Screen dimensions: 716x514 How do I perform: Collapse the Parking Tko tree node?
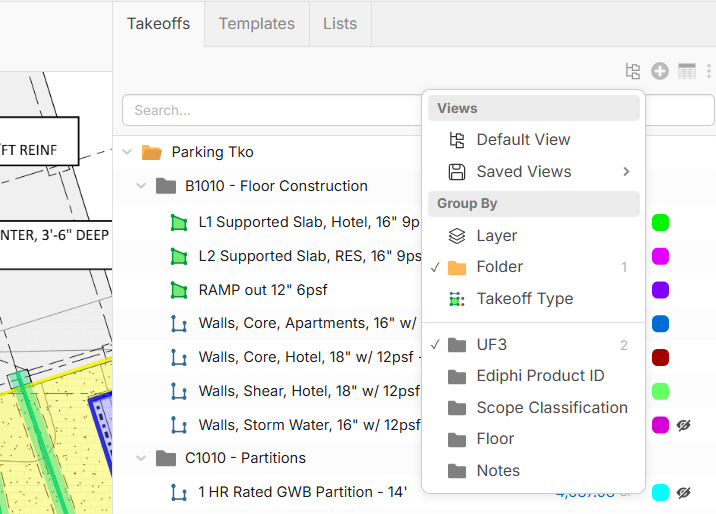coord(127,152)
